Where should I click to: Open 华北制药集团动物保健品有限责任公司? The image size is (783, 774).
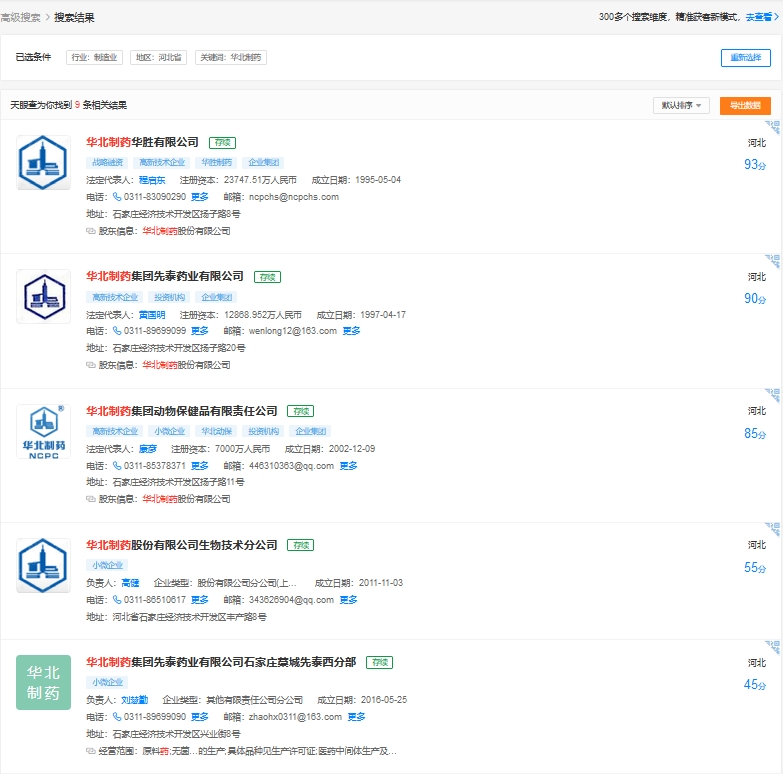(182, 411)
